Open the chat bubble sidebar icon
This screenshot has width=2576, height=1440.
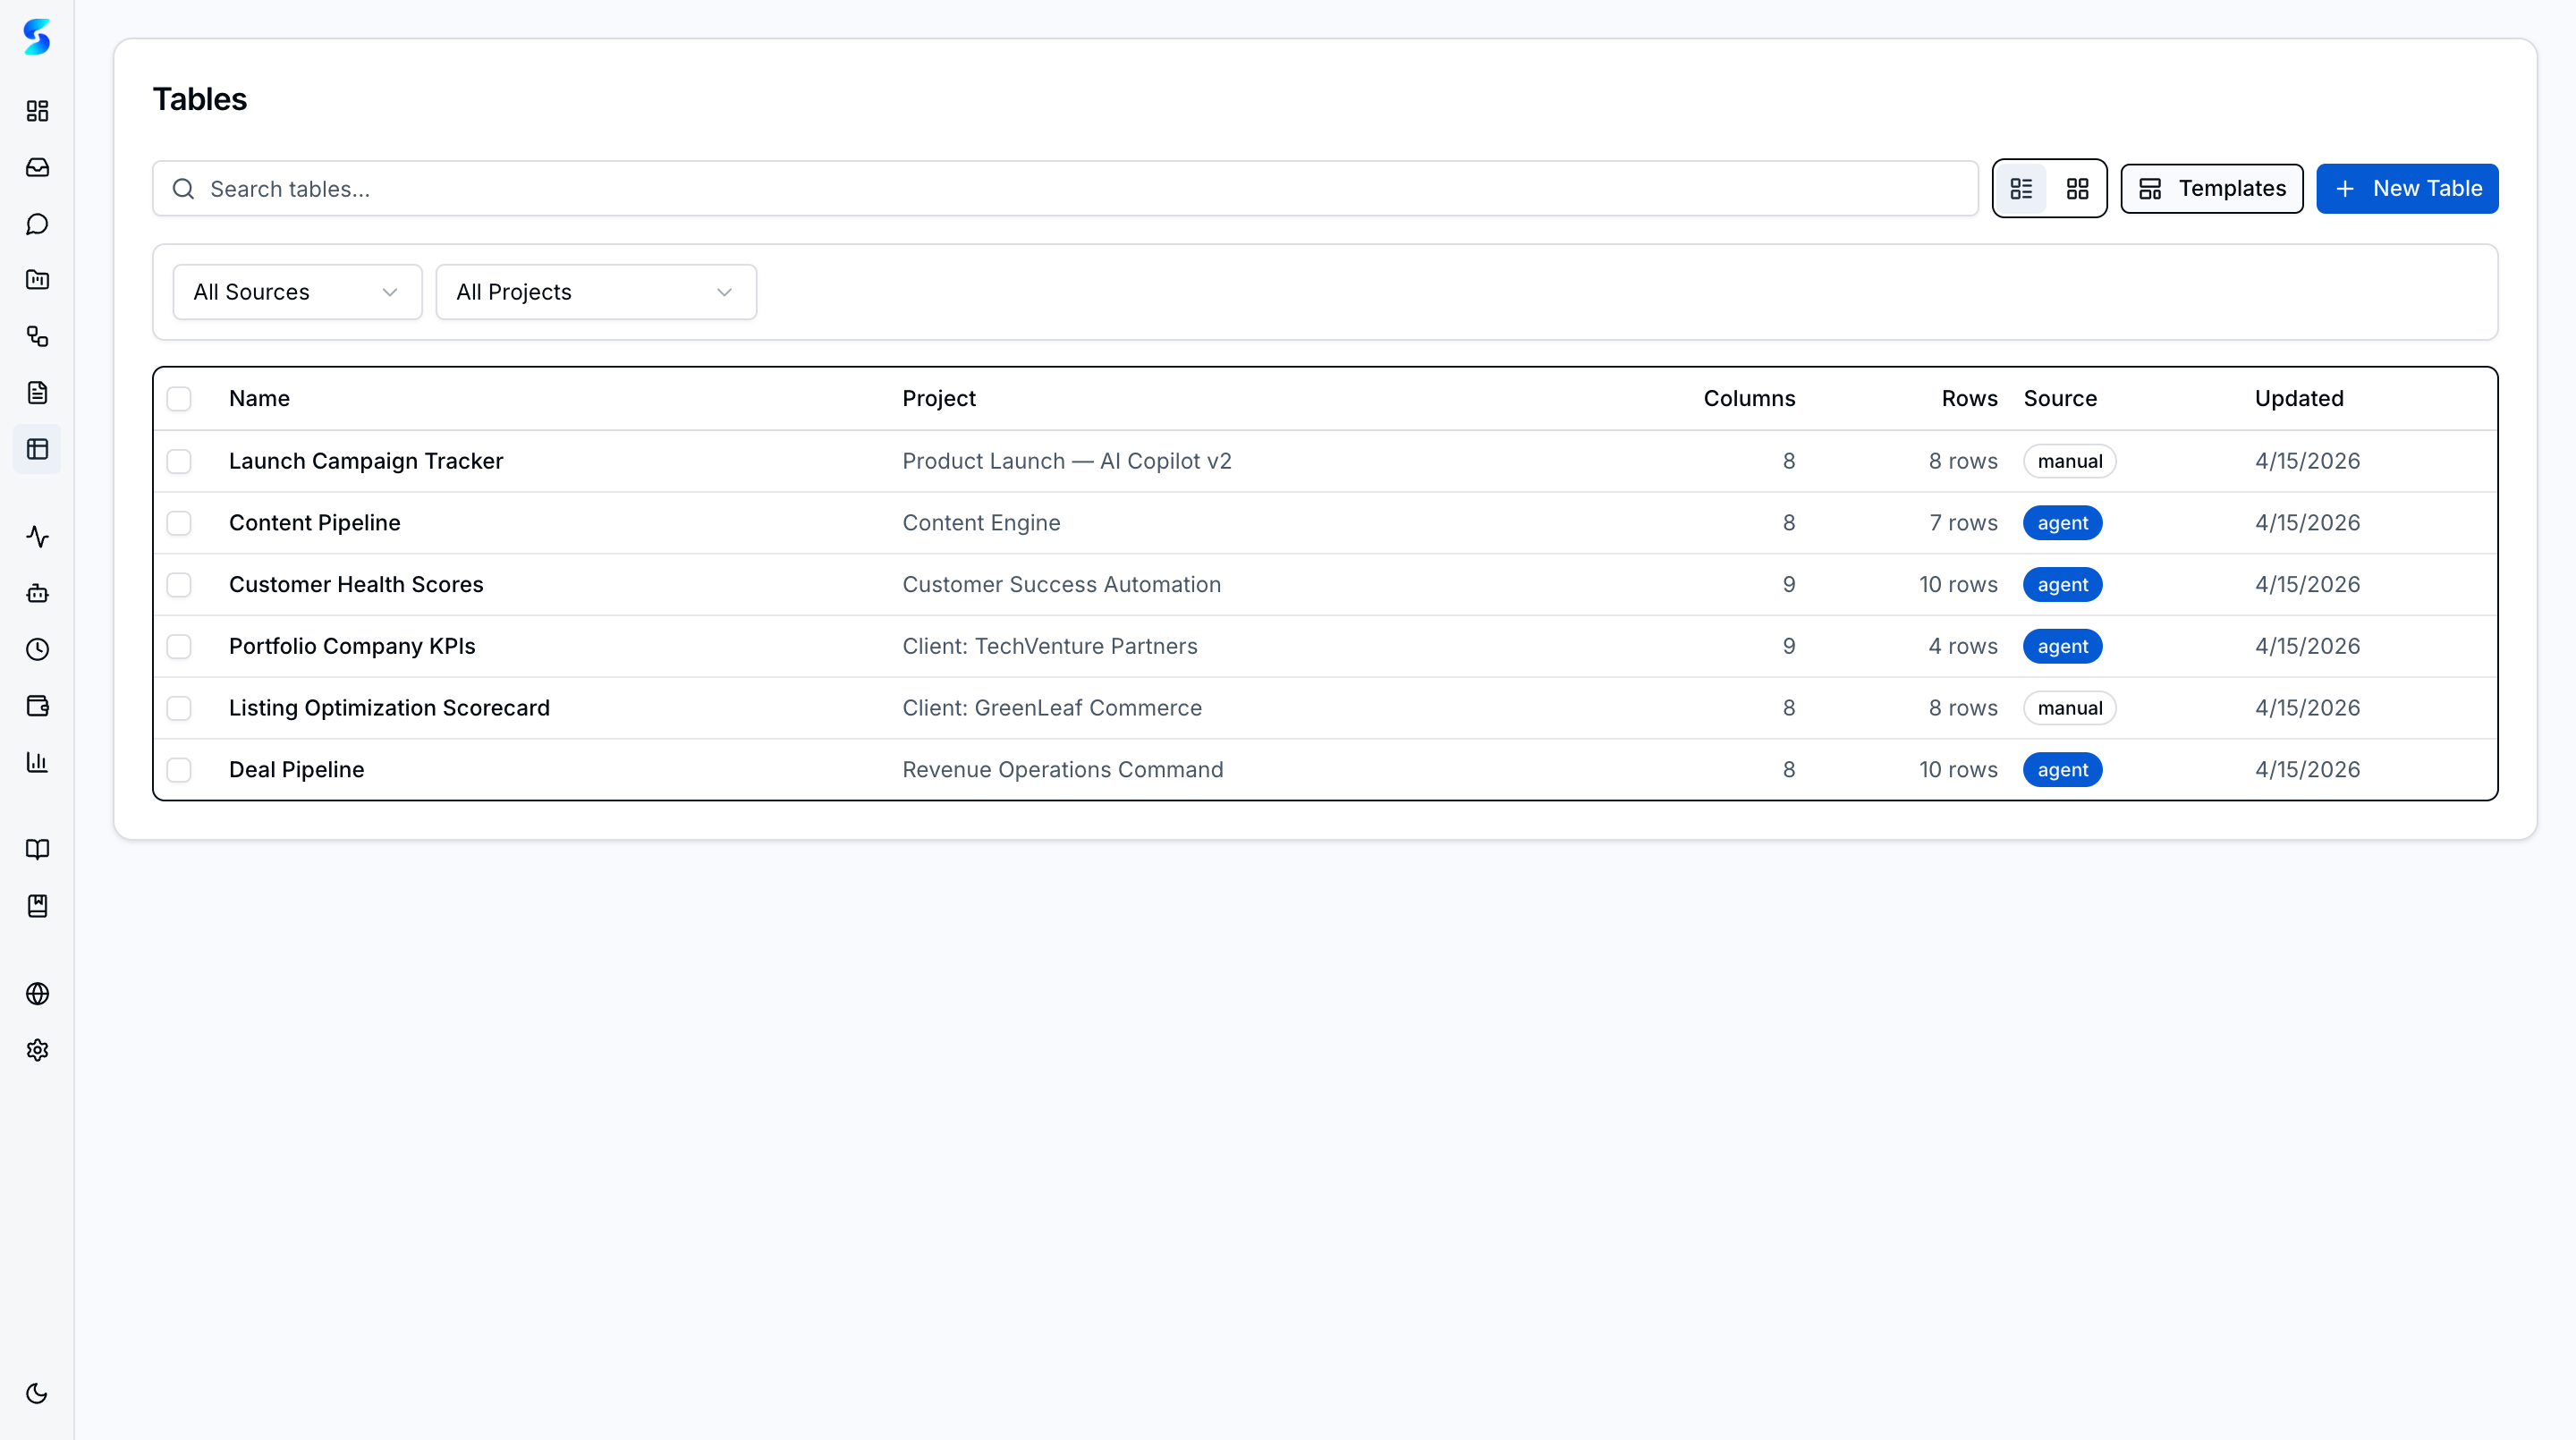pyautogui.click(x=37, y=224)
